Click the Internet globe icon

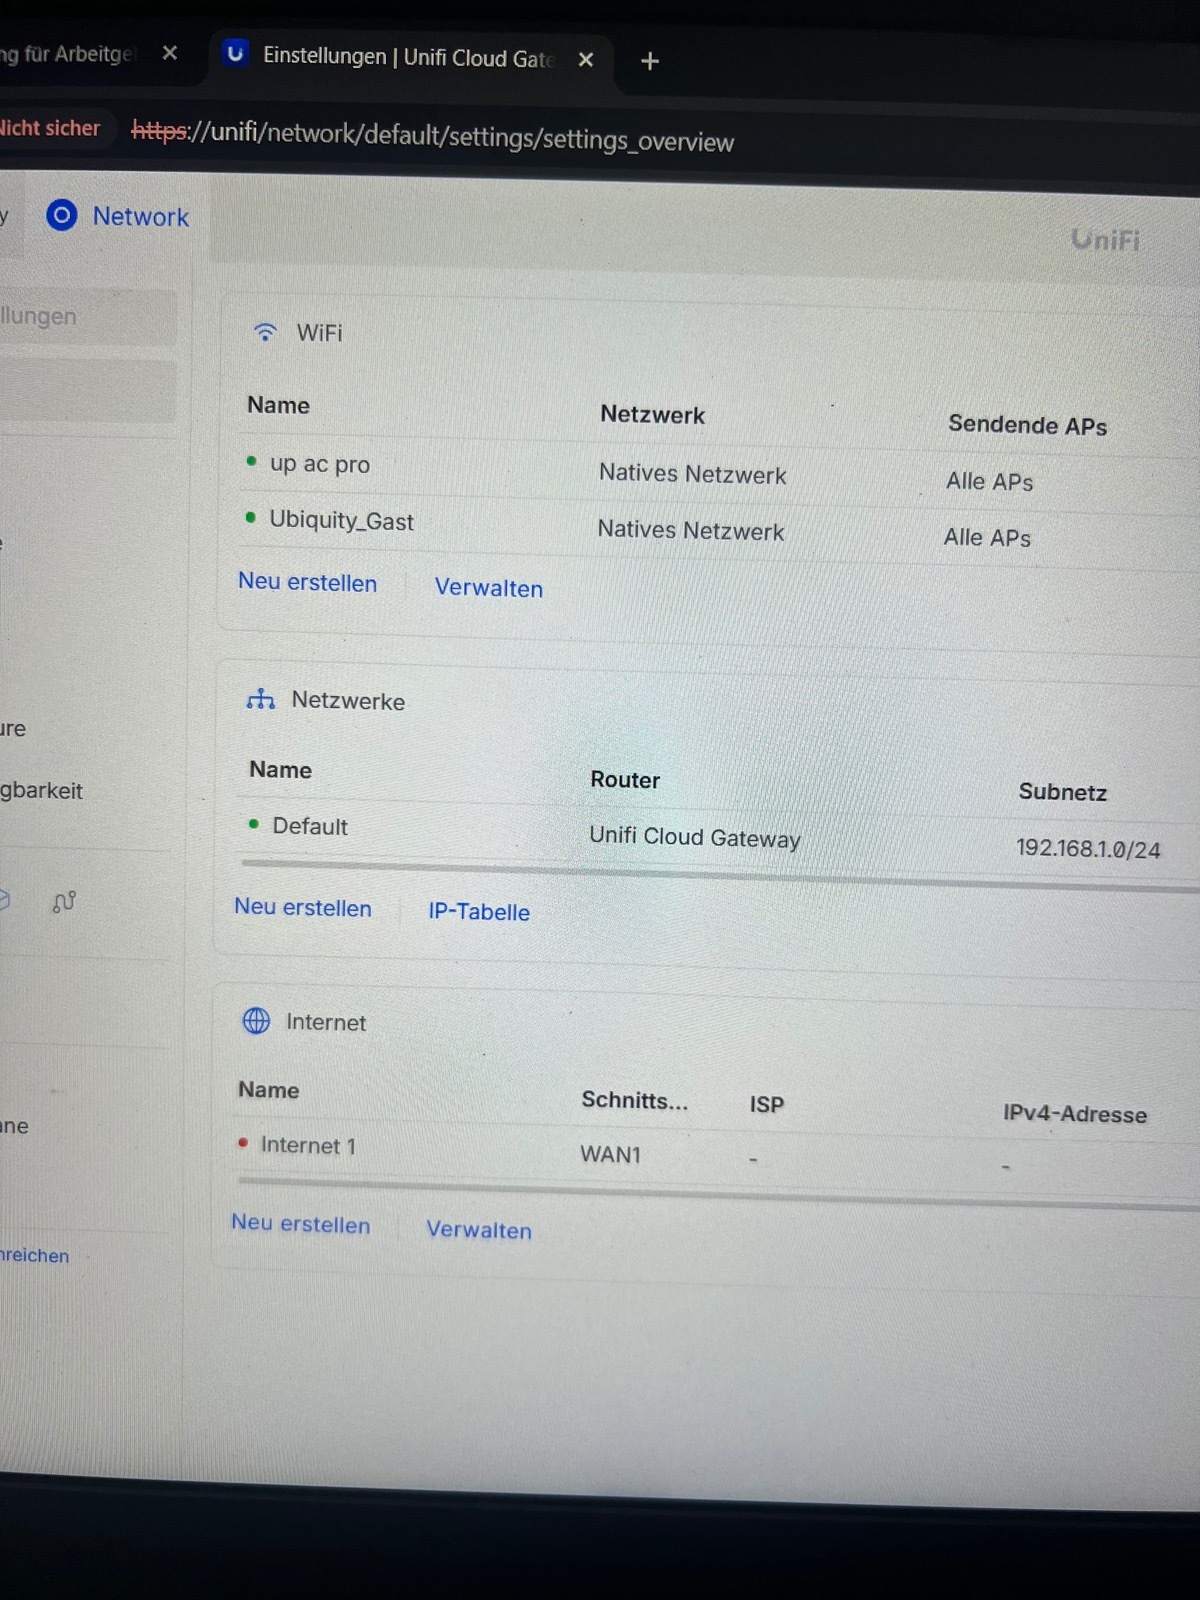pyautogui.click(x=257, y=1020)
